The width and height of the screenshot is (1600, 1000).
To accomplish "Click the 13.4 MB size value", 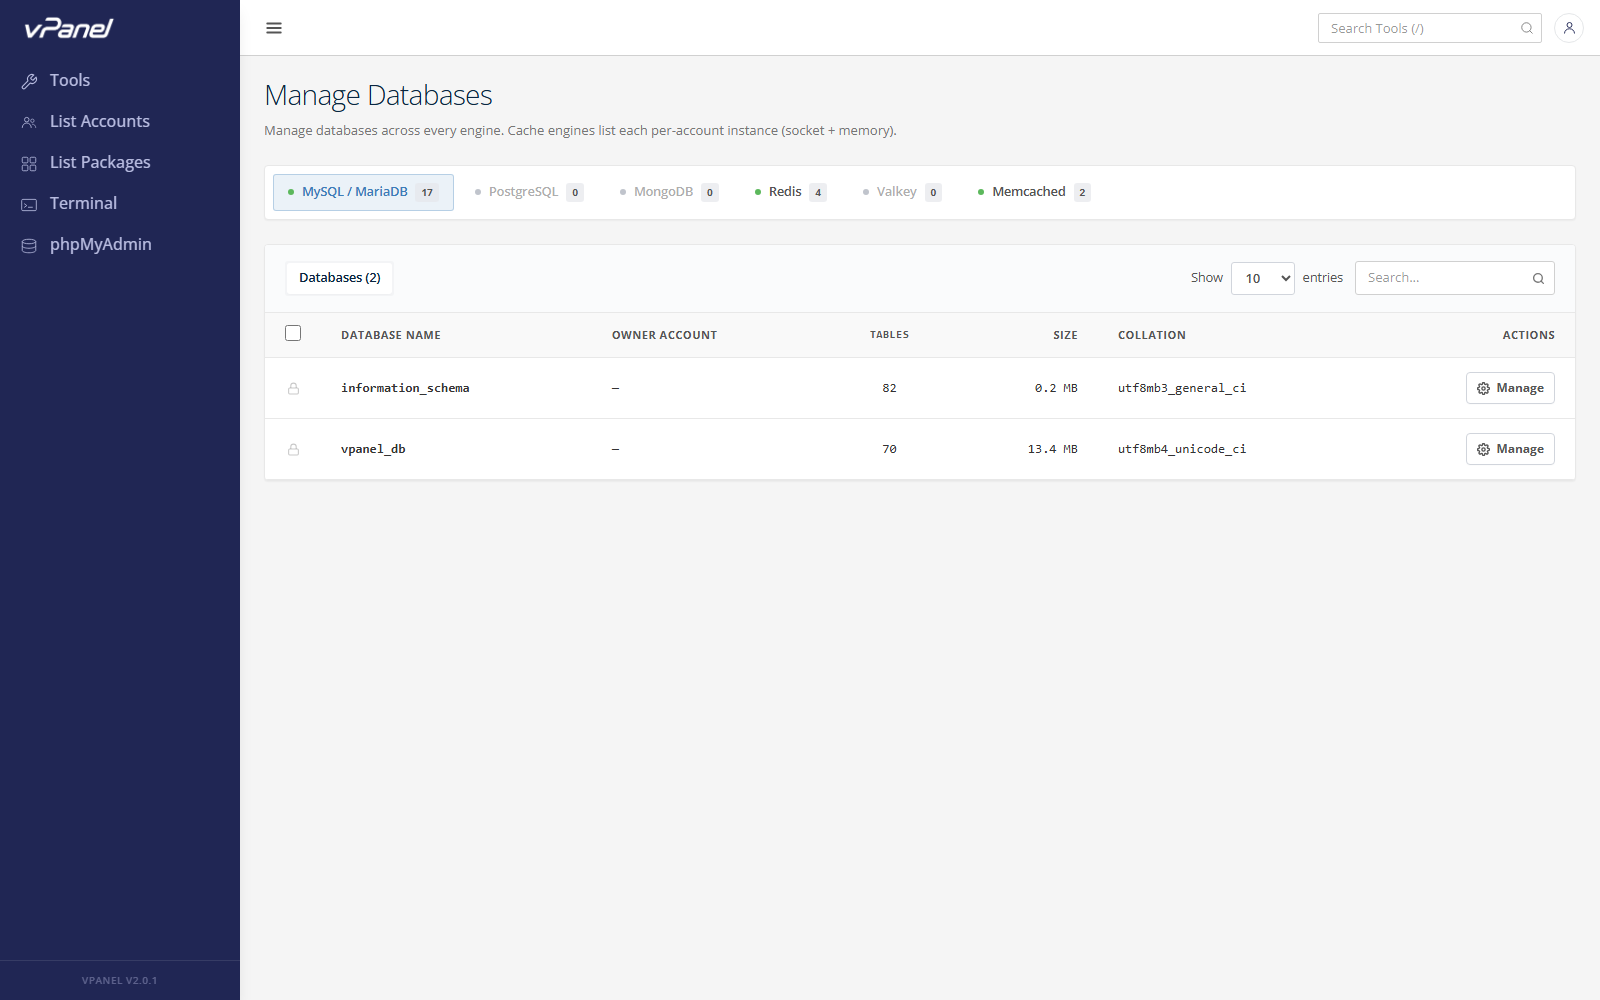I will (1053, 449).
